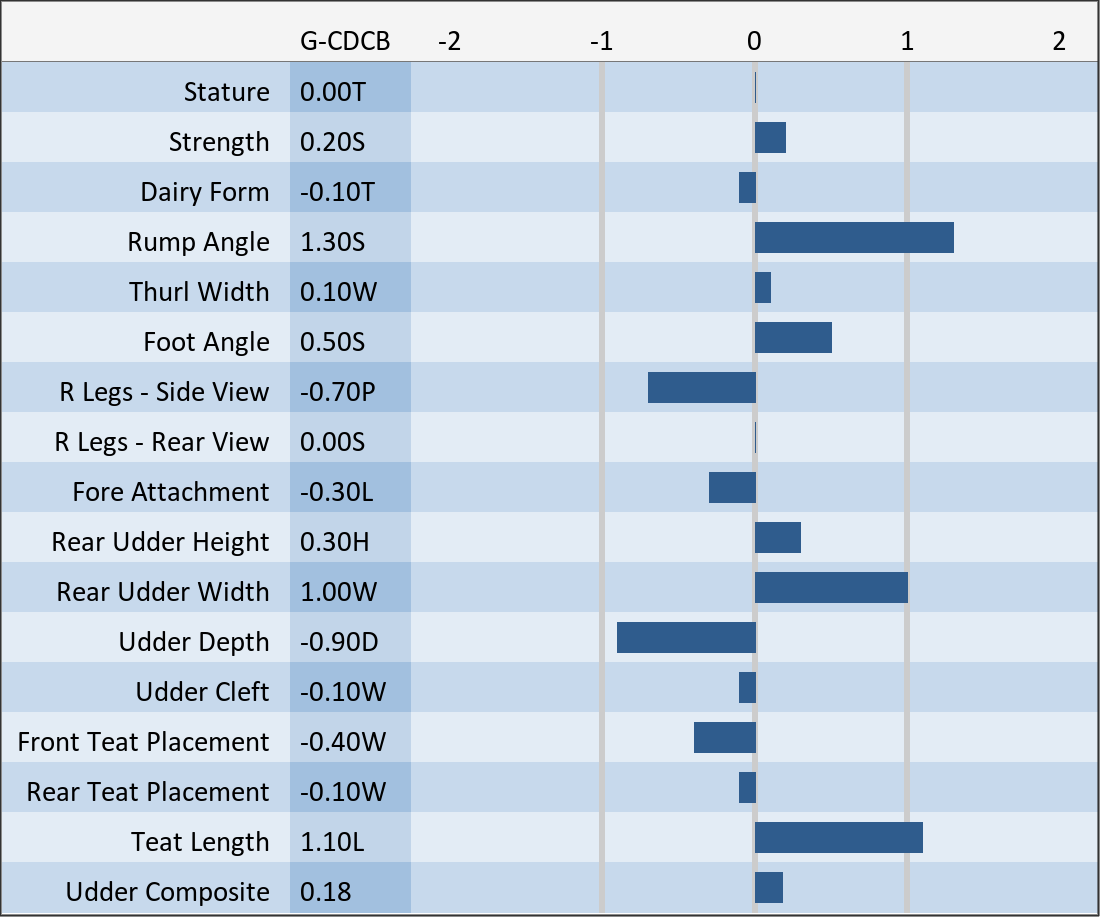
Task: Click the Udder Depth negative bar
Action: (686, 638)
